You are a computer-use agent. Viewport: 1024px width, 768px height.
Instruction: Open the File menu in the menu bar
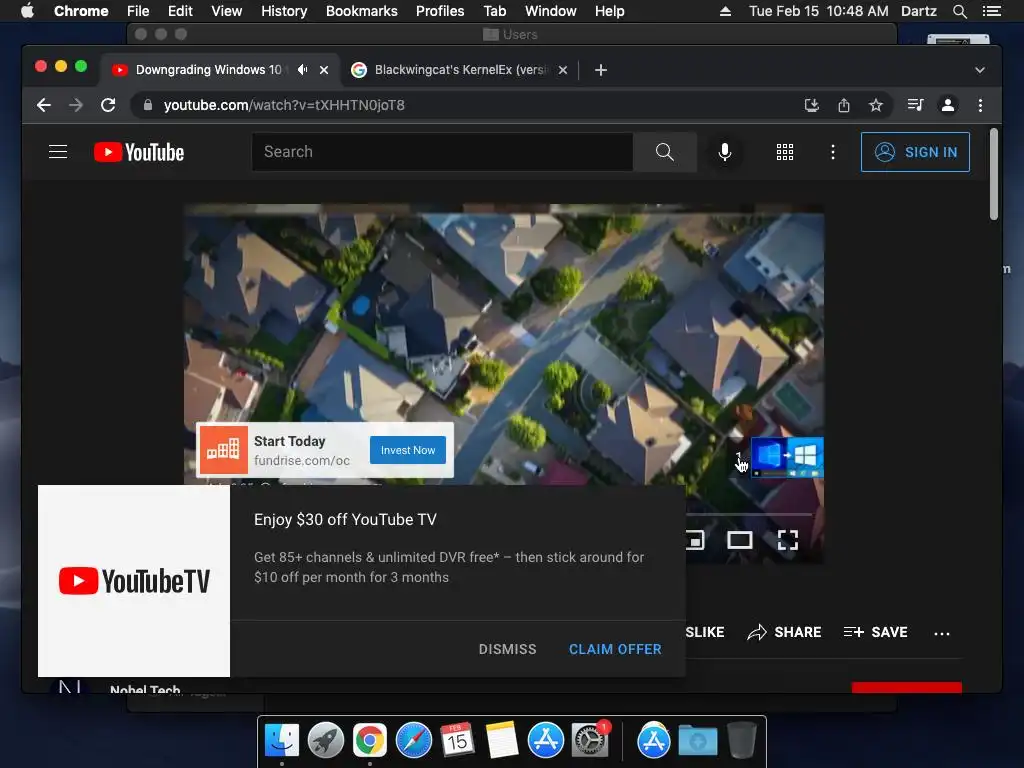(138, 11)
